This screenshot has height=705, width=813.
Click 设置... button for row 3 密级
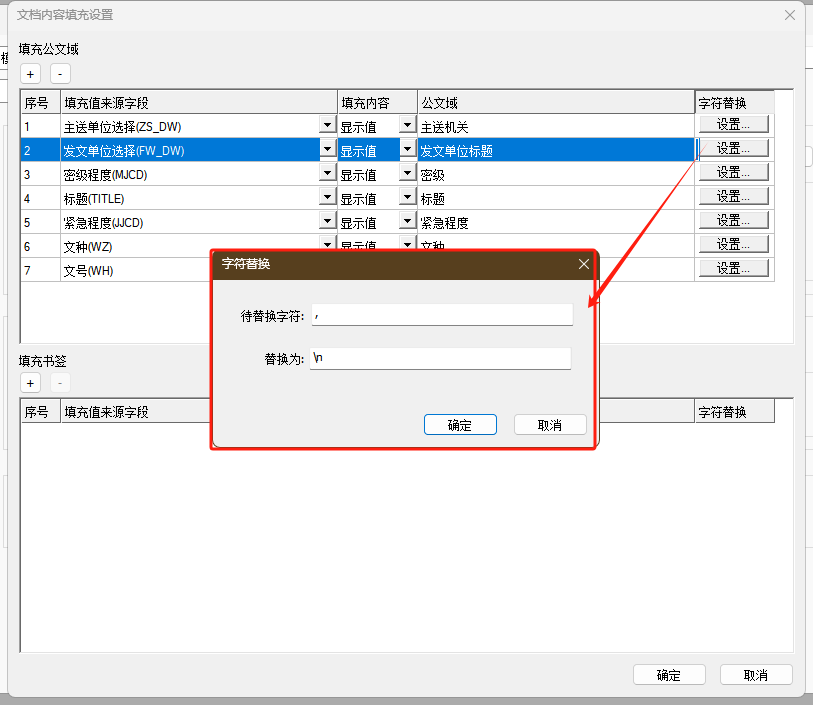(x=734, y=173)
